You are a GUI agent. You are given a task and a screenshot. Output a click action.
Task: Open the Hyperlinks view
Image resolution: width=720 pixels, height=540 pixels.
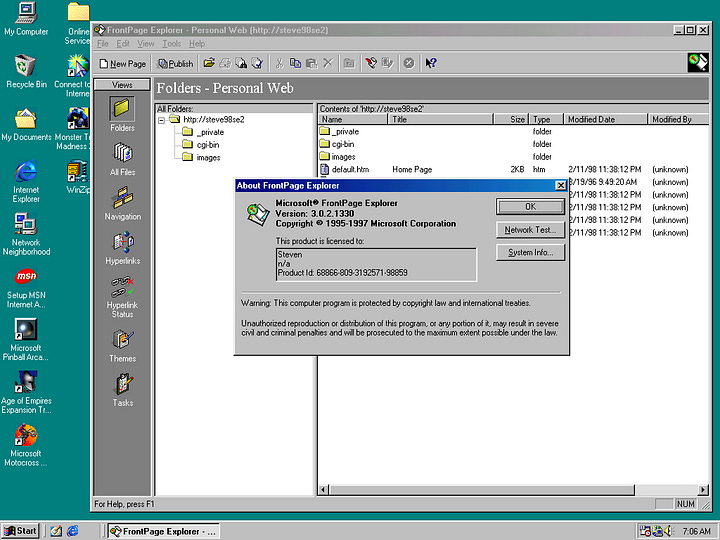pos(122,248)
